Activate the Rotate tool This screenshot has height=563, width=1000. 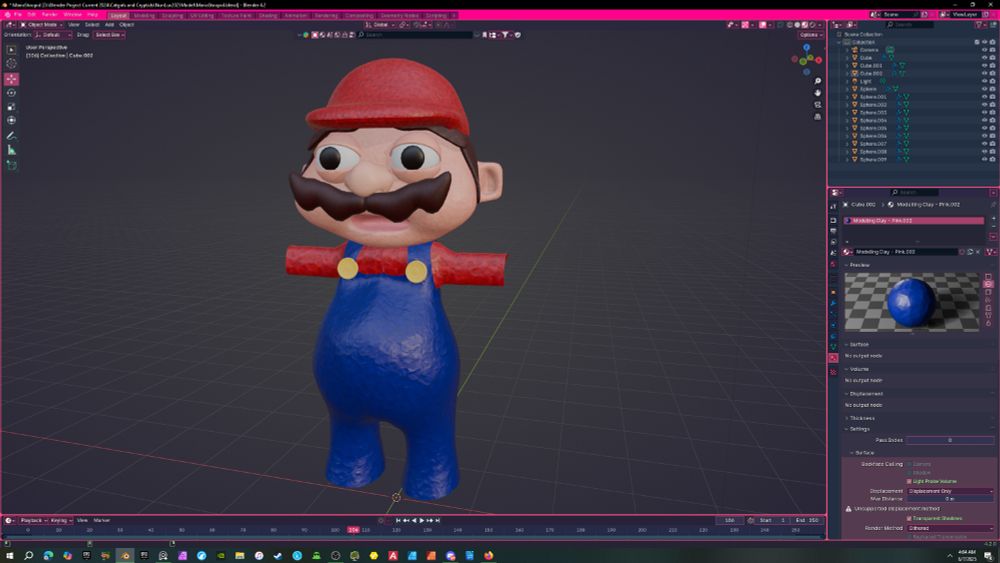click(x=11, y=93)
